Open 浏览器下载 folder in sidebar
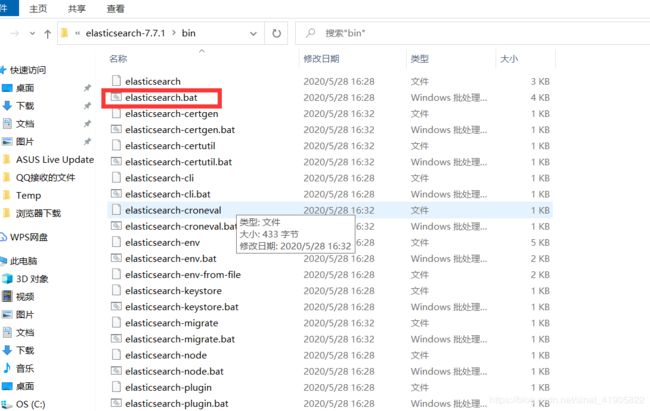The height and width of the screenshot is (411, 650). tap(38, 213)
